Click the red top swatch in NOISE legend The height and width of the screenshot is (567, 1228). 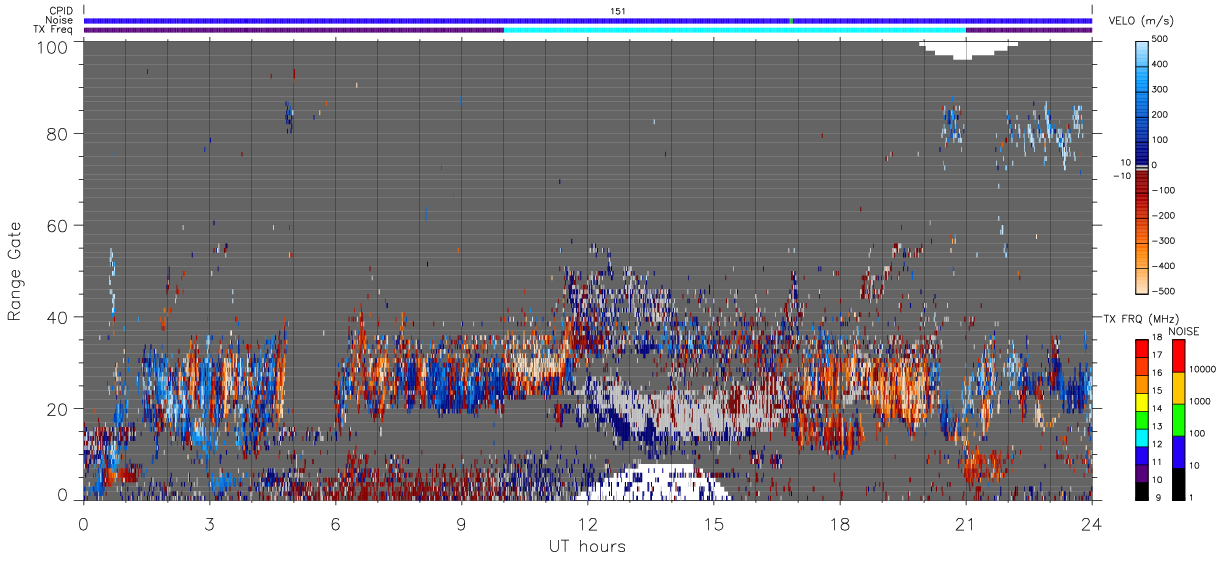[x=1179, y=356]
